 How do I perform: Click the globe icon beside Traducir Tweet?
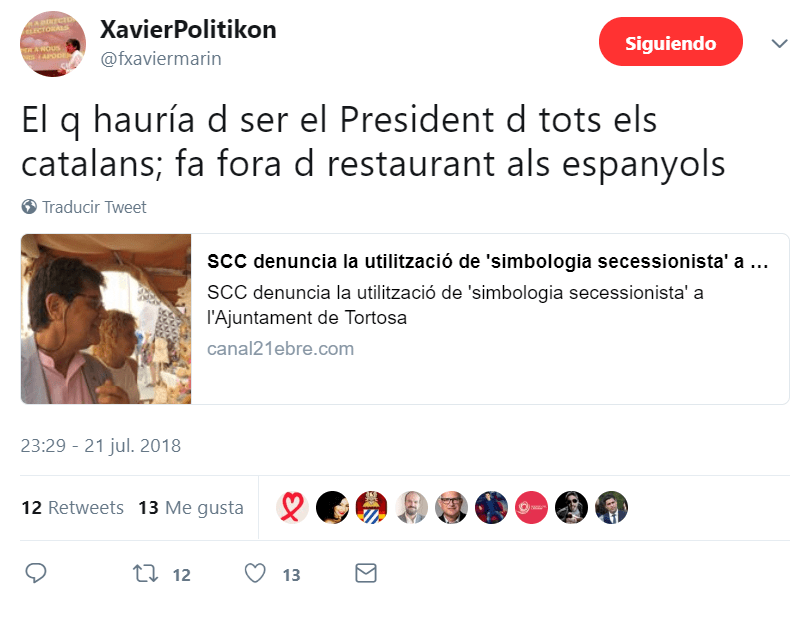[29, 207]
